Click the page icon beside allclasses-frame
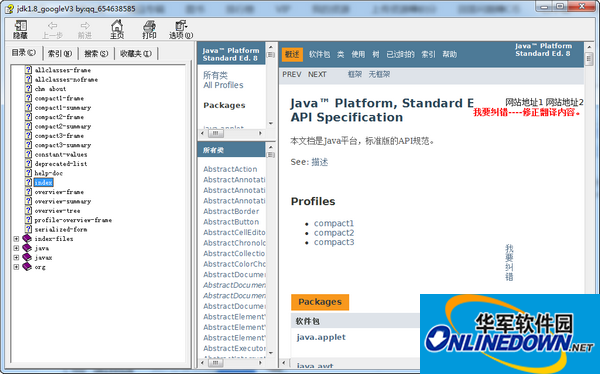The height and width of the screenshot is (374, 600). click(28, 70)
